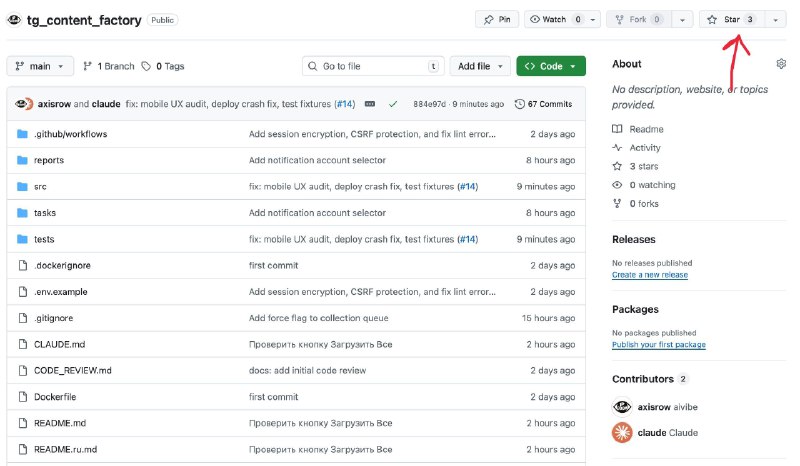Click the claude contributor avatar in Contributors
This screenshot has width=800, height=466.
click(x=622, y=432)
